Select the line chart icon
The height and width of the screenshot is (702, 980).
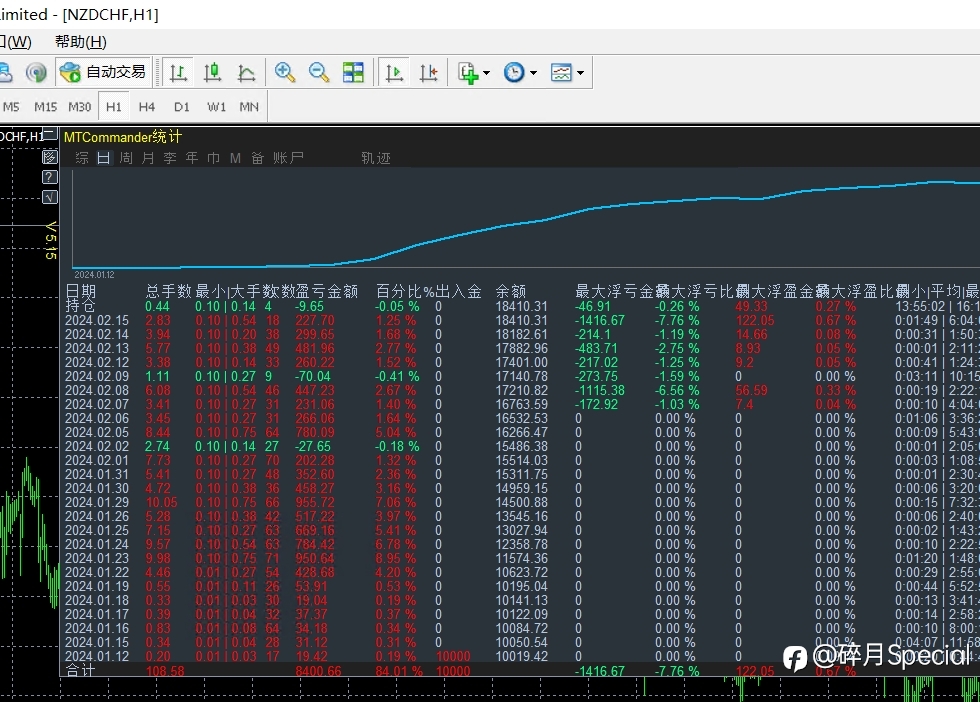tap(246, 73)
